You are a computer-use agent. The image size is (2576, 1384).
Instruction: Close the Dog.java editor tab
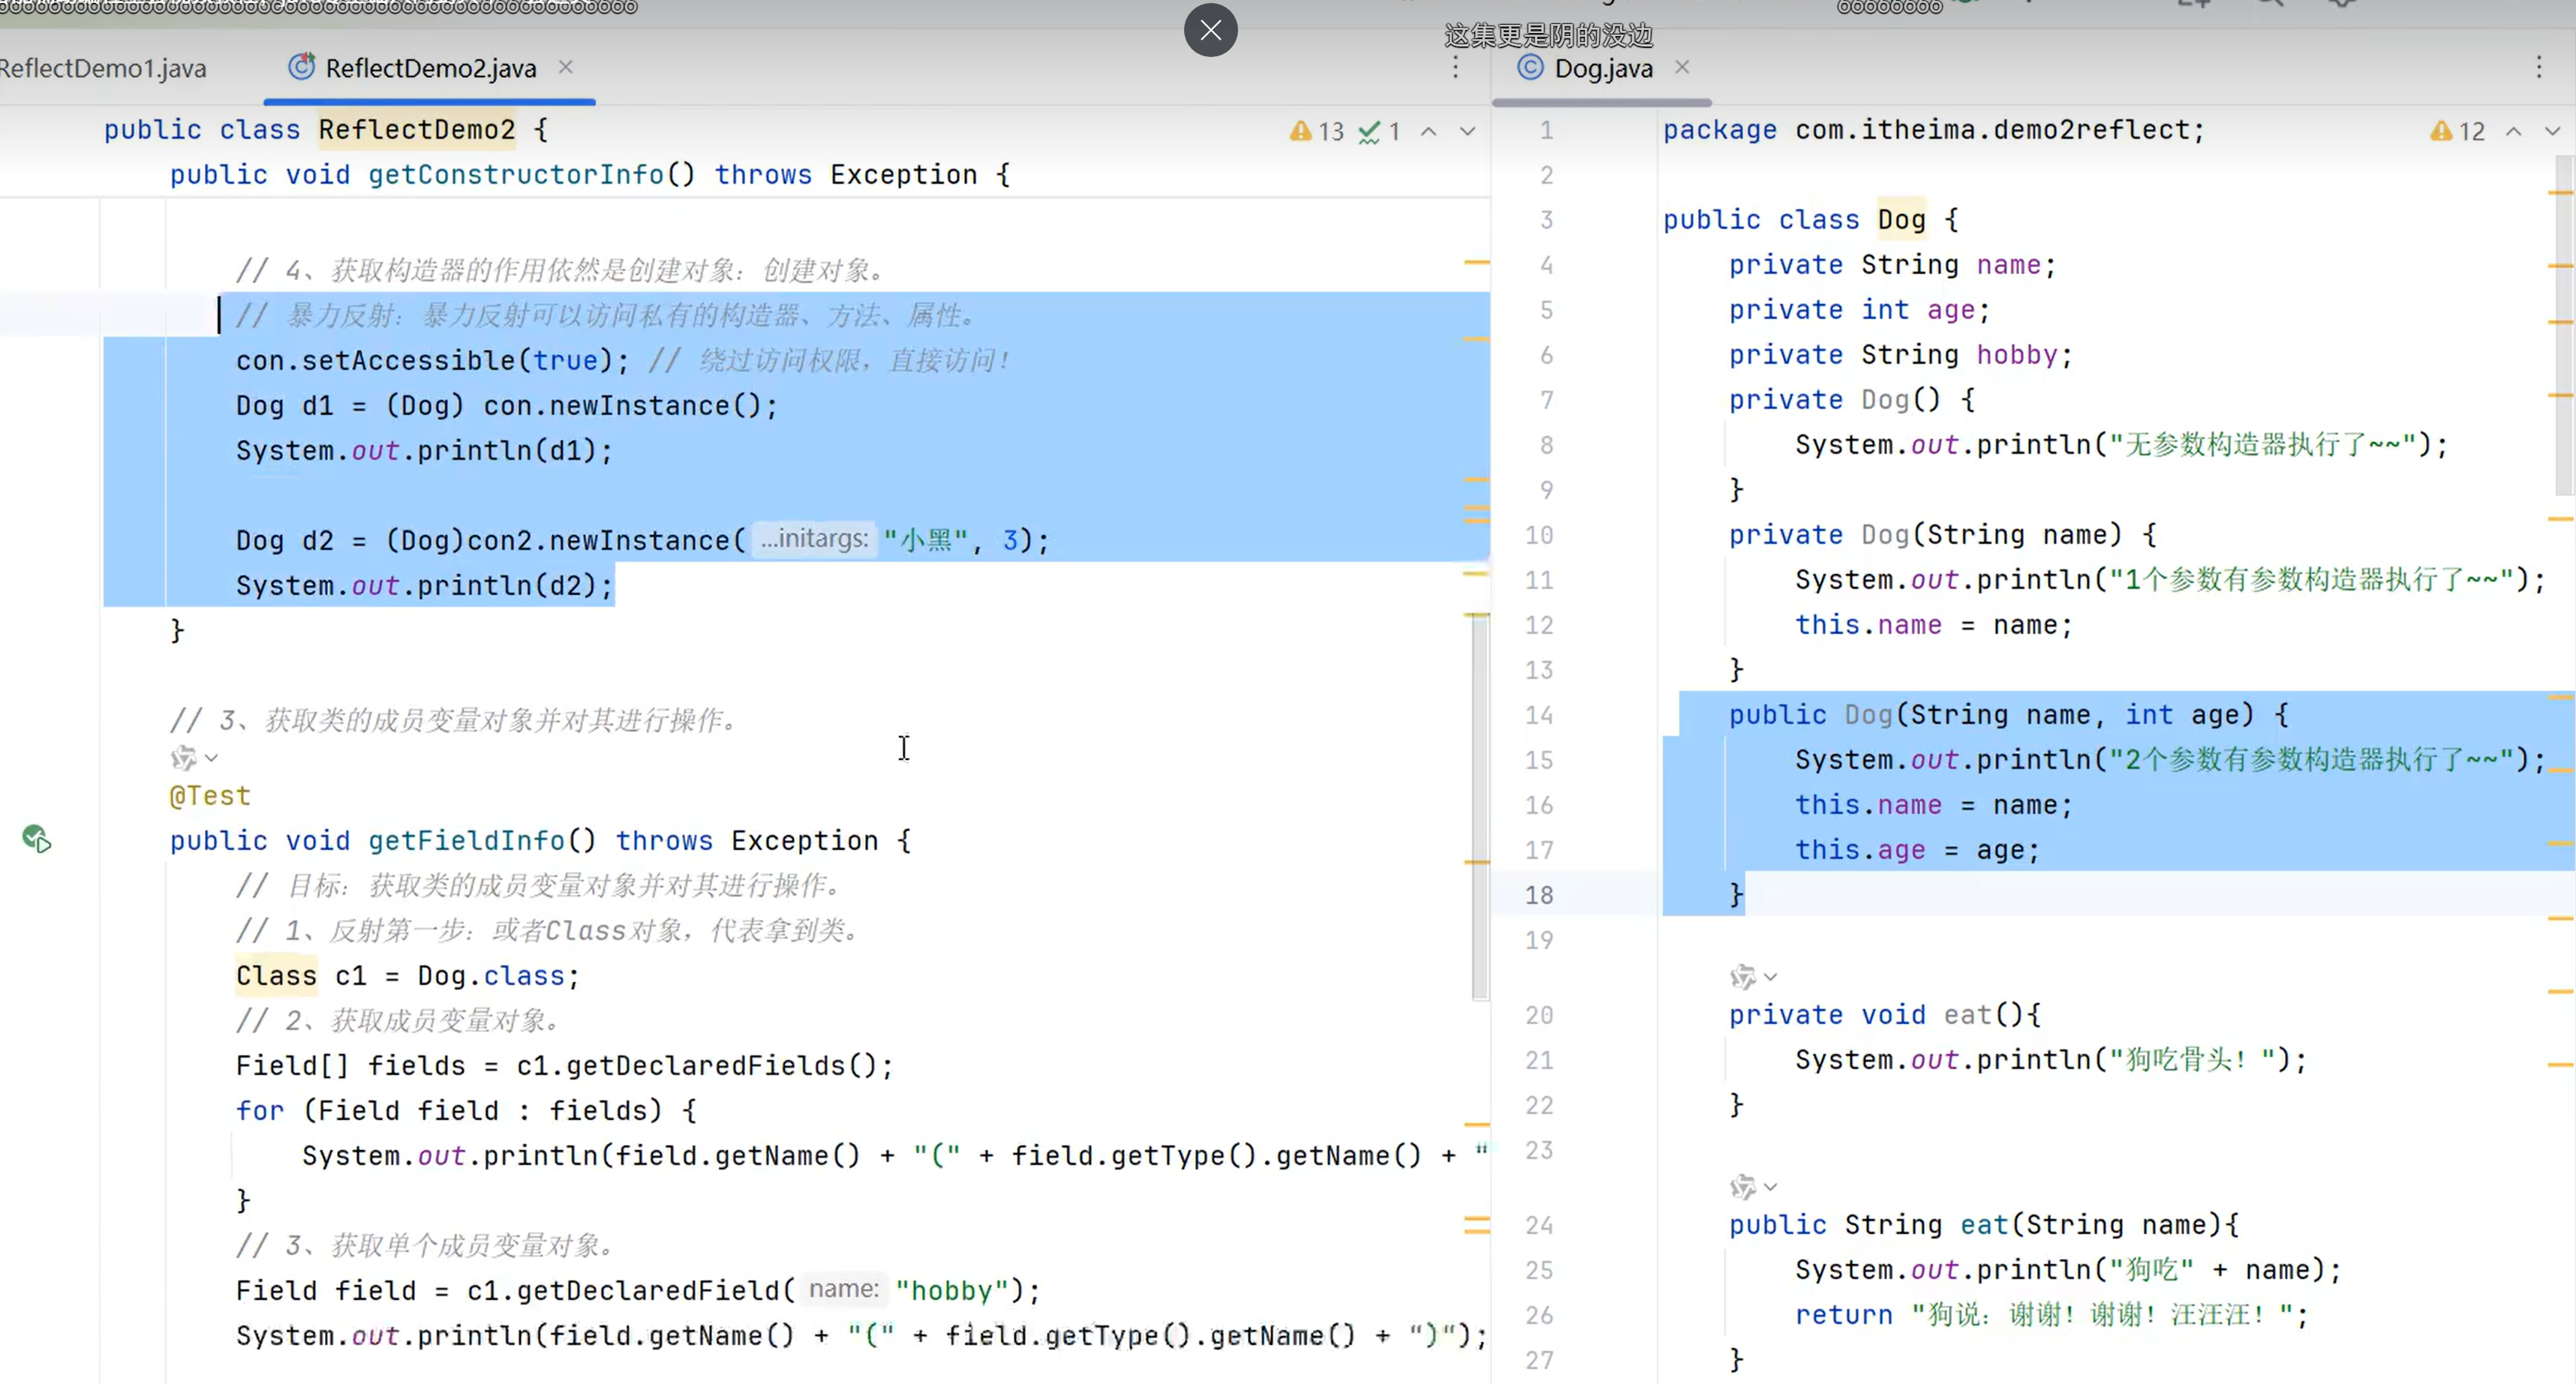pos(1682,67)
